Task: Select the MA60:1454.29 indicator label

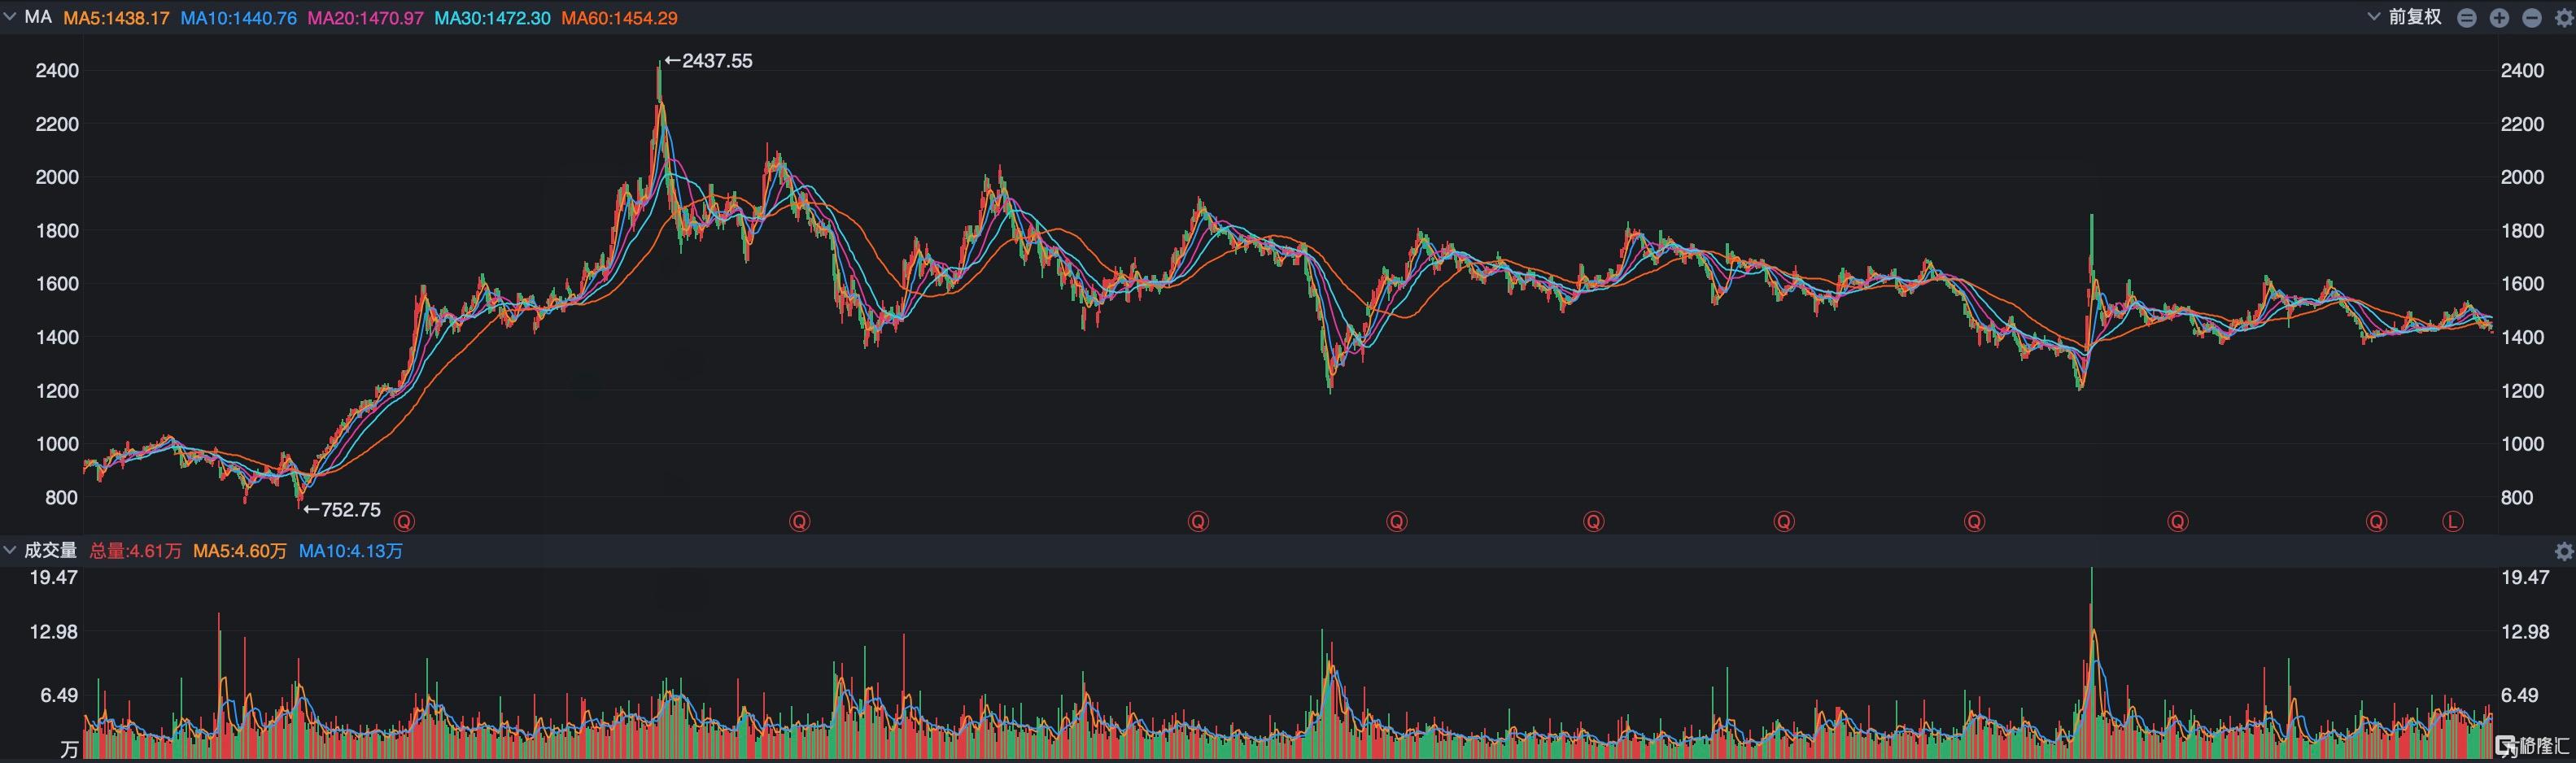Action: click(x=619, y=18)
